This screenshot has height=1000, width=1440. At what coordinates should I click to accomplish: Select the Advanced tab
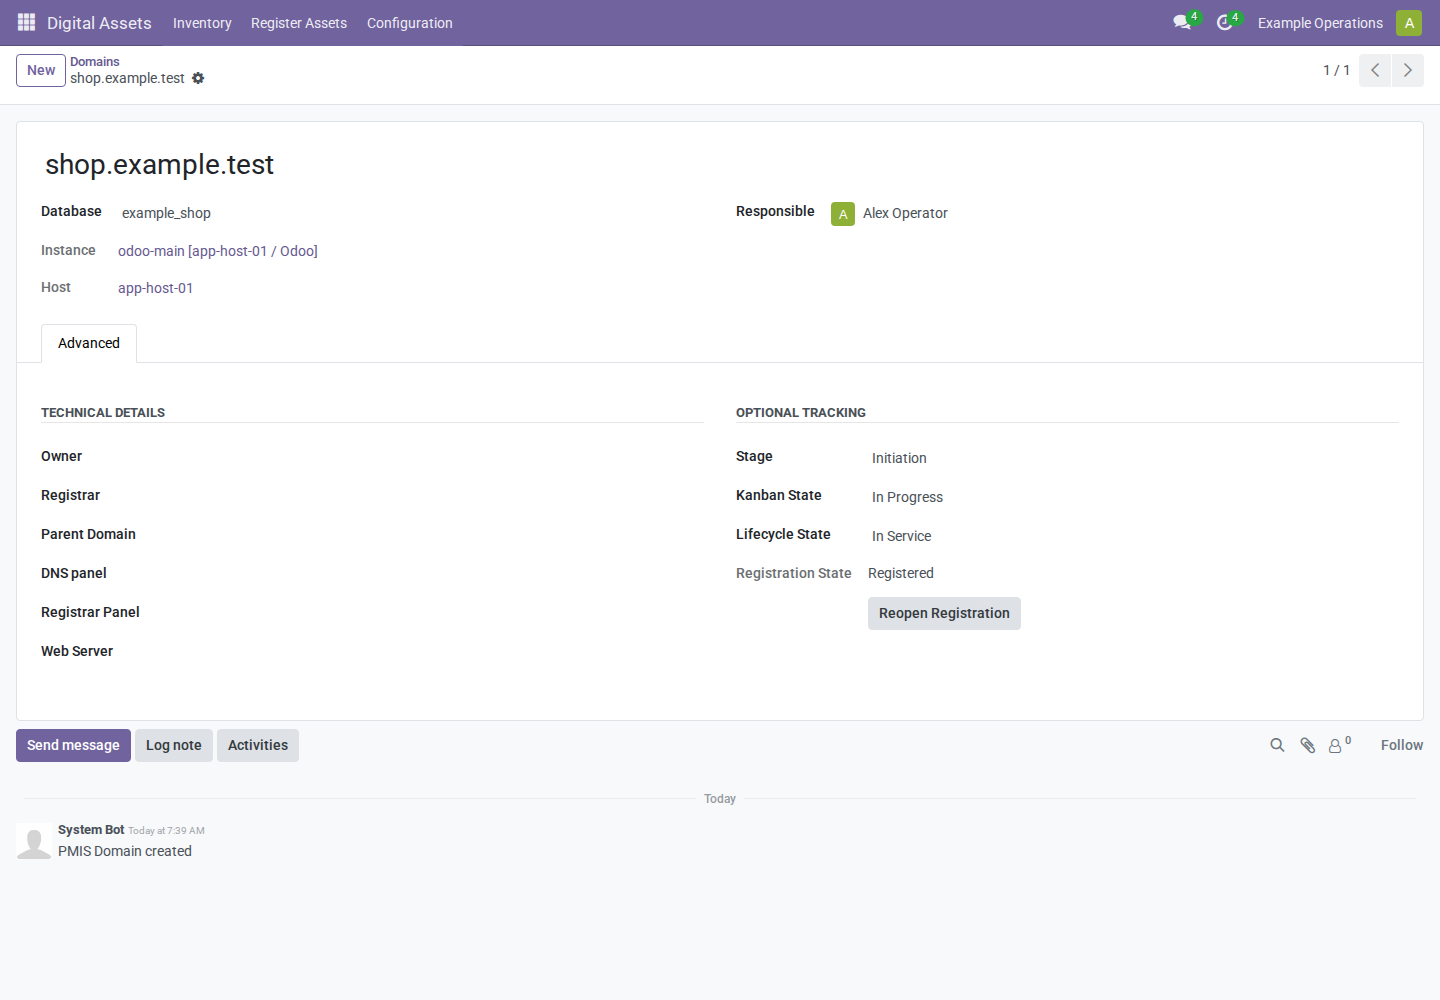tap(89, 343)
